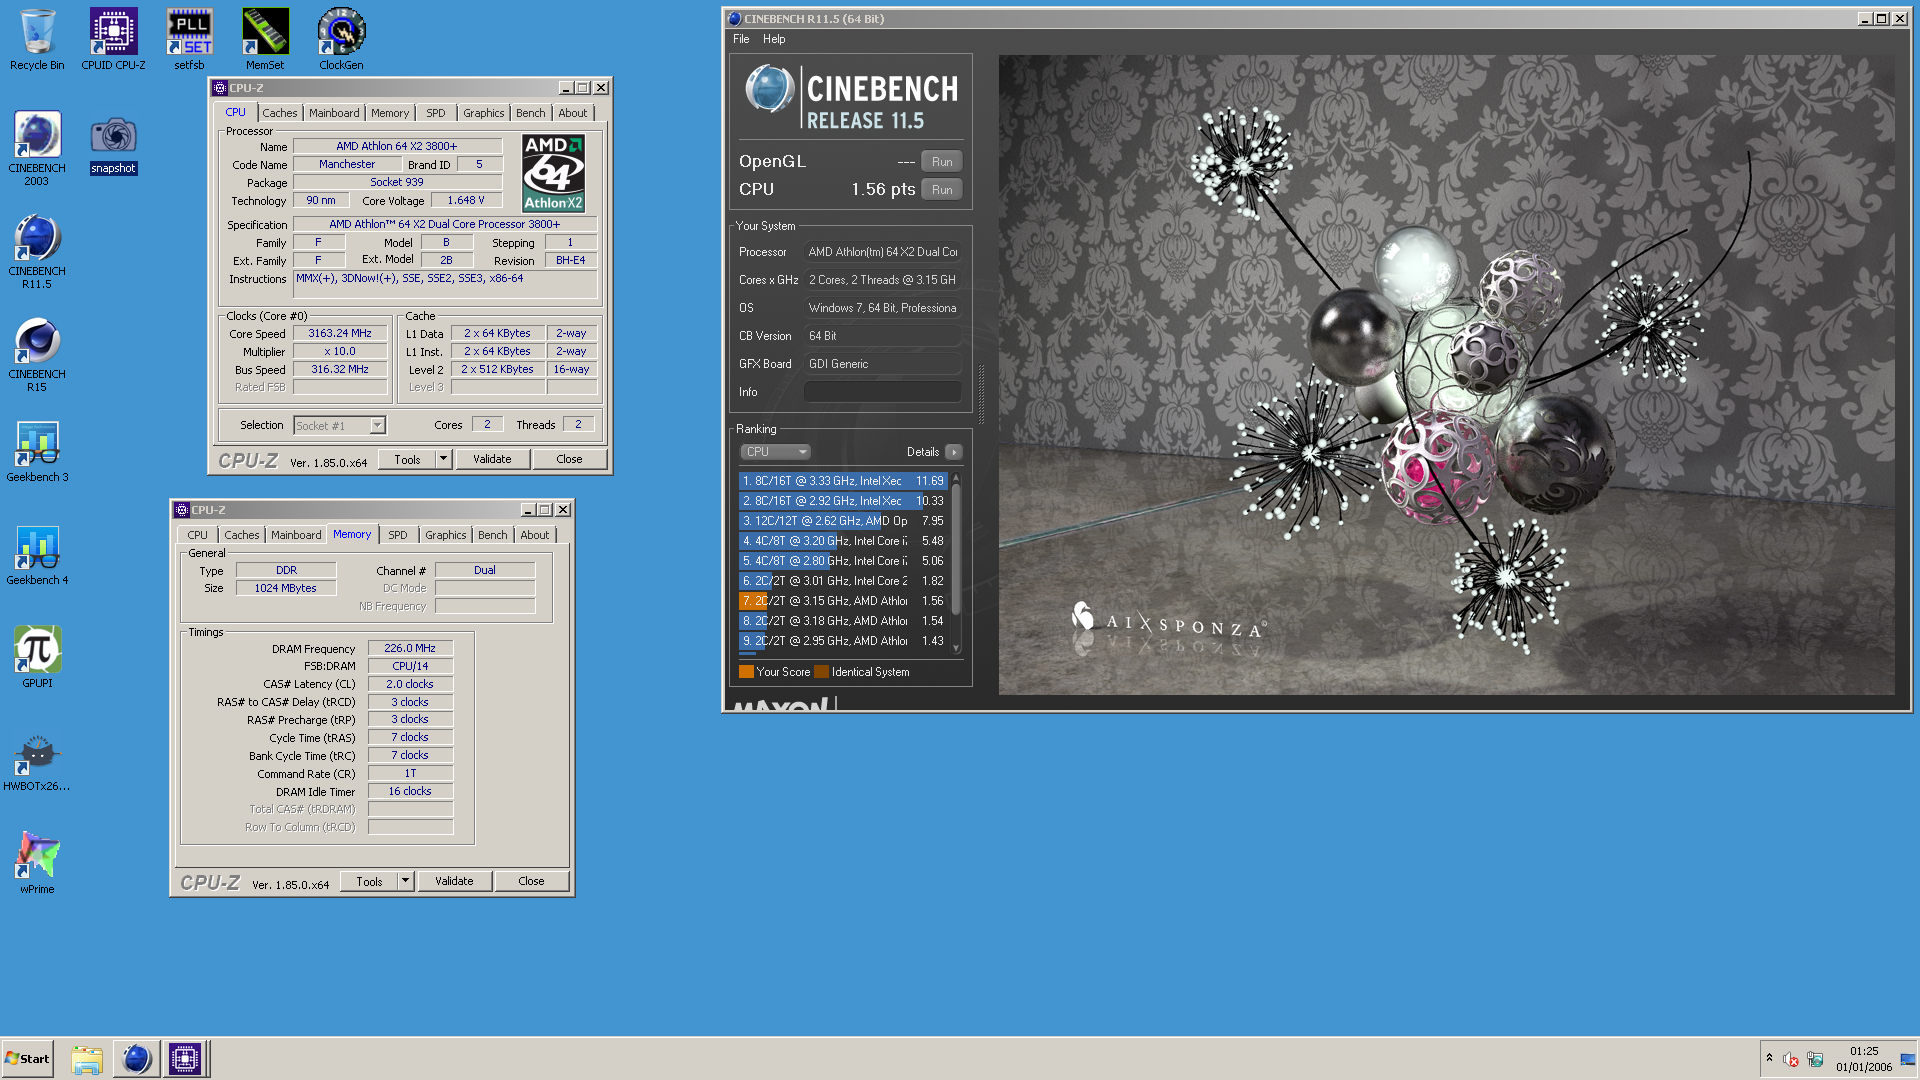Image resolution: width=1920 pixels, height=1080 pixels.
Task: Open the Cinebench File menu
Action: [741, 39]
